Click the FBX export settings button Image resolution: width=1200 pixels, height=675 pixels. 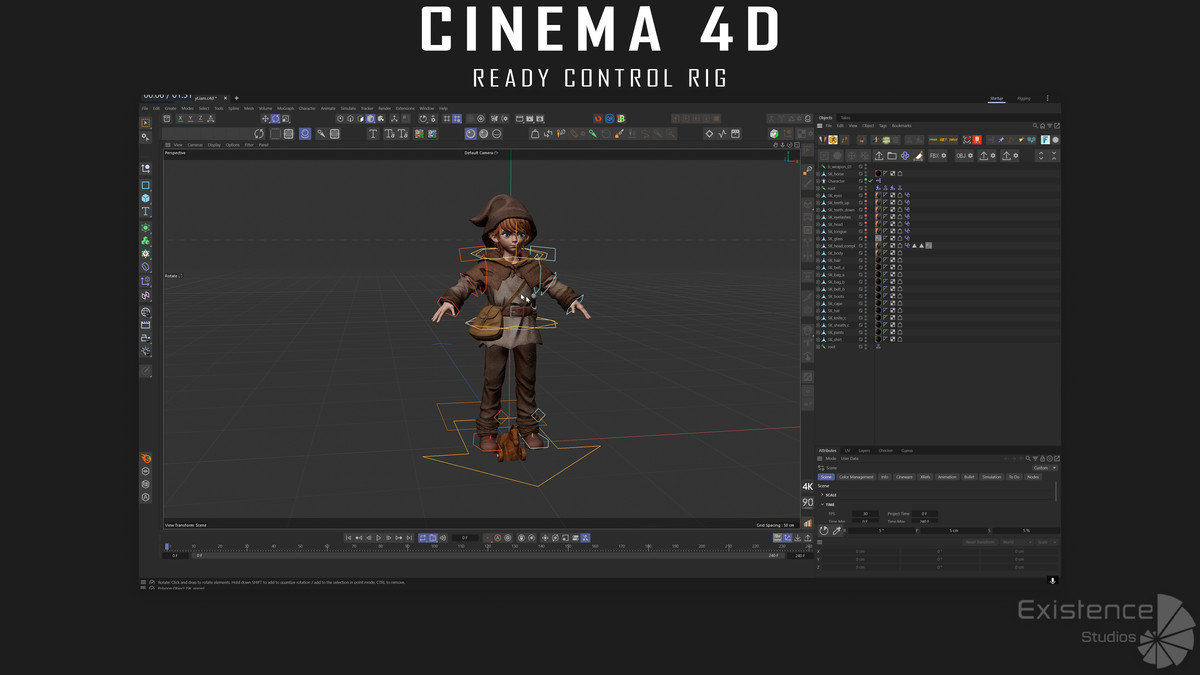pos(938,156)
